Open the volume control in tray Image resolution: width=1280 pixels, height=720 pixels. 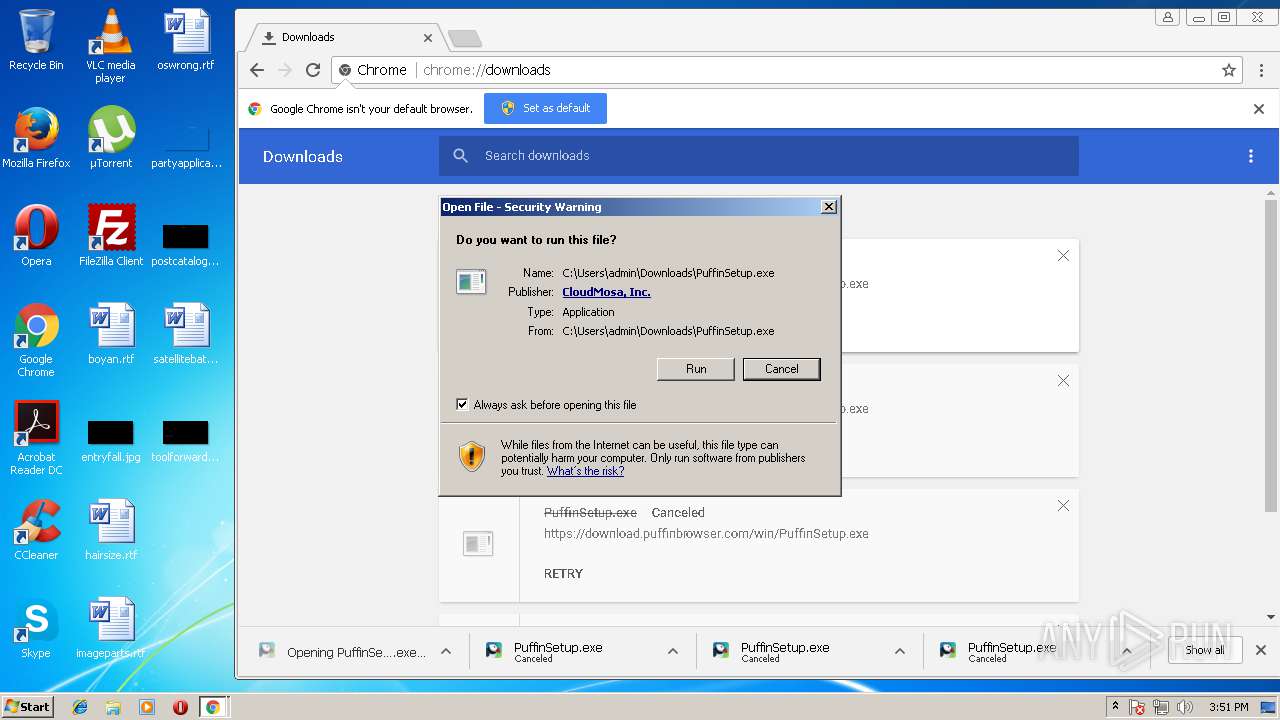point(1185,707)
